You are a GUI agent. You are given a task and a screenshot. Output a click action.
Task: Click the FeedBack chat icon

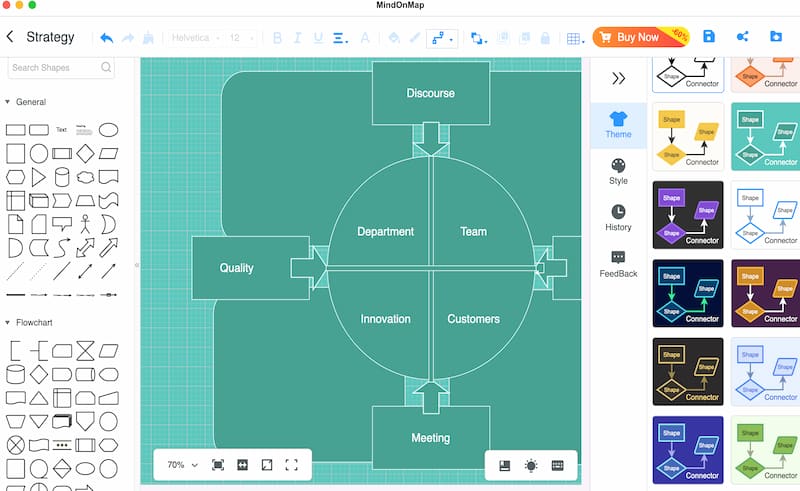coord(618,264)
